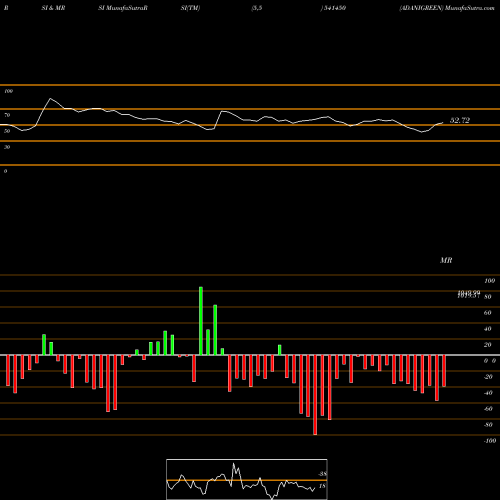This screenshot has height=500, width=500.
Task: Click the RSI value 52.72 label
Action: pos(460,120)
